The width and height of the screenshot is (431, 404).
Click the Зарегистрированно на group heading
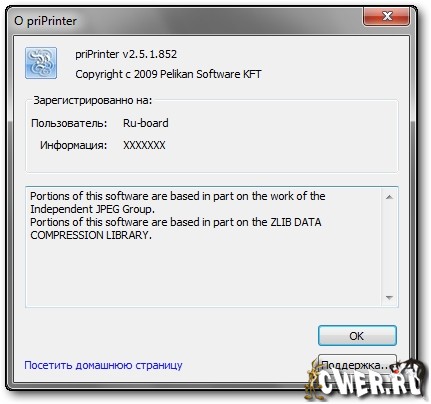pyautogui.click(x=92, y=100)
